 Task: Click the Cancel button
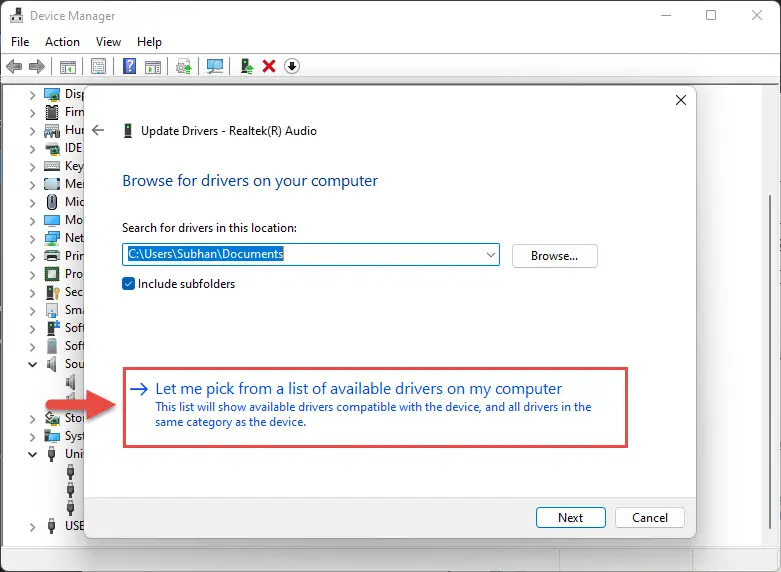649,517
